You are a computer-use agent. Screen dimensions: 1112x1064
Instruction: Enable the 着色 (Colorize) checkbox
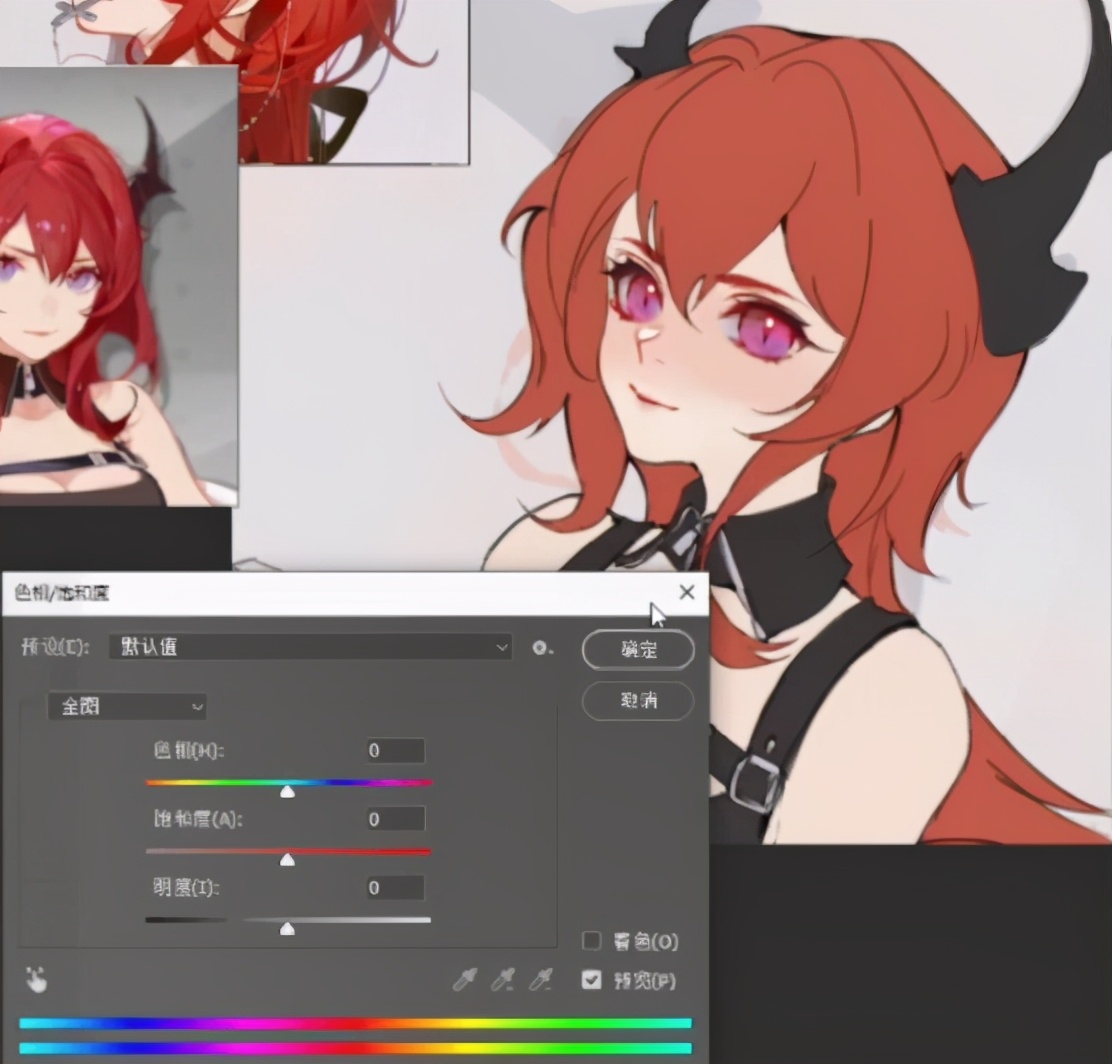592,941
